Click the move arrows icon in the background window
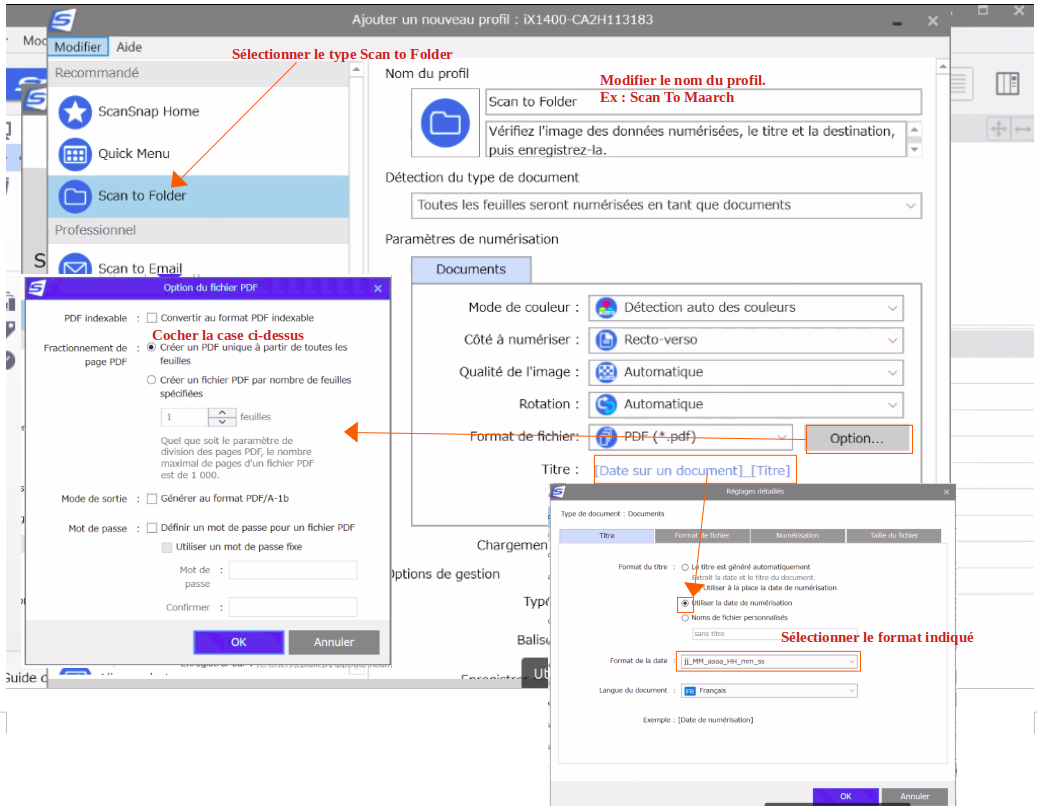 pyautogui.click(x=998, y=129)
